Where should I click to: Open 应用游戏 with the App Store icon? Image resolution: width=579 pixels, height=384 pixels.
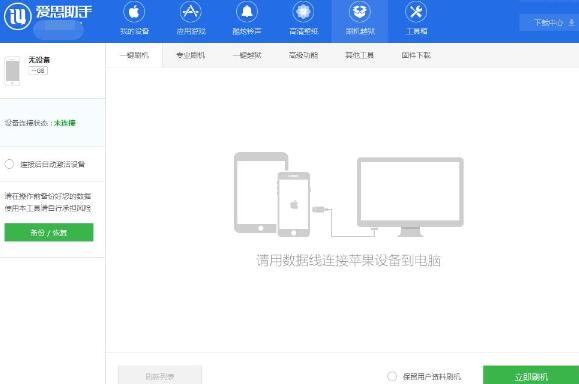191,18
